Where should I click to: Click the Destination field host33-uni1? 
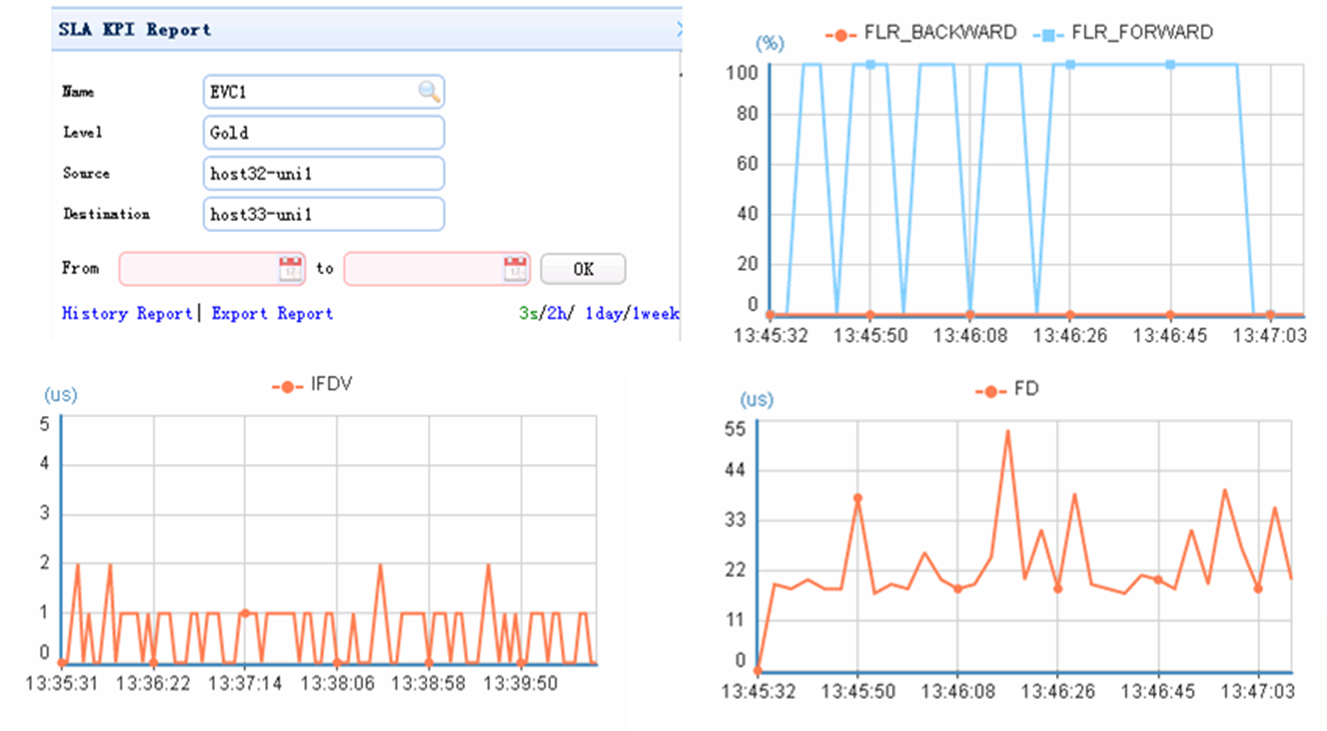pos(323,214)
